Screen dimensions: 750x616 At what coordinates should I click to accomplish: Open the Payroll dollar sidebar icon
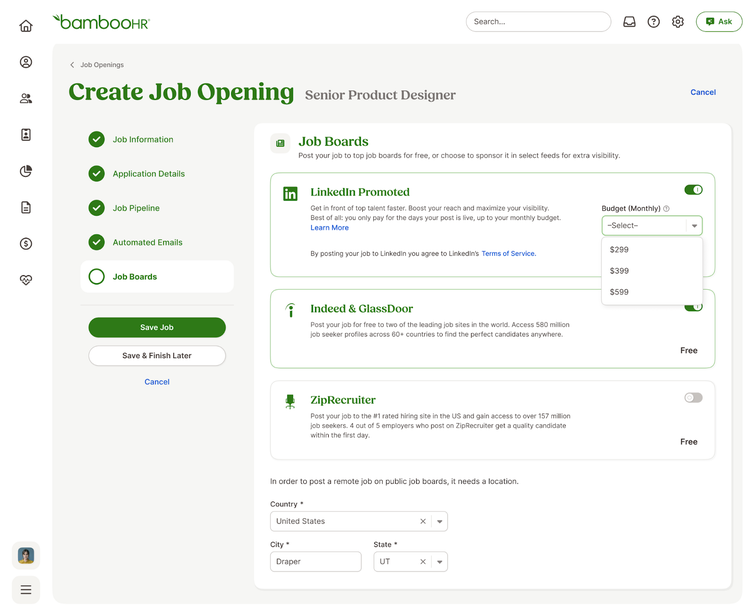click(x=26, y=244)
